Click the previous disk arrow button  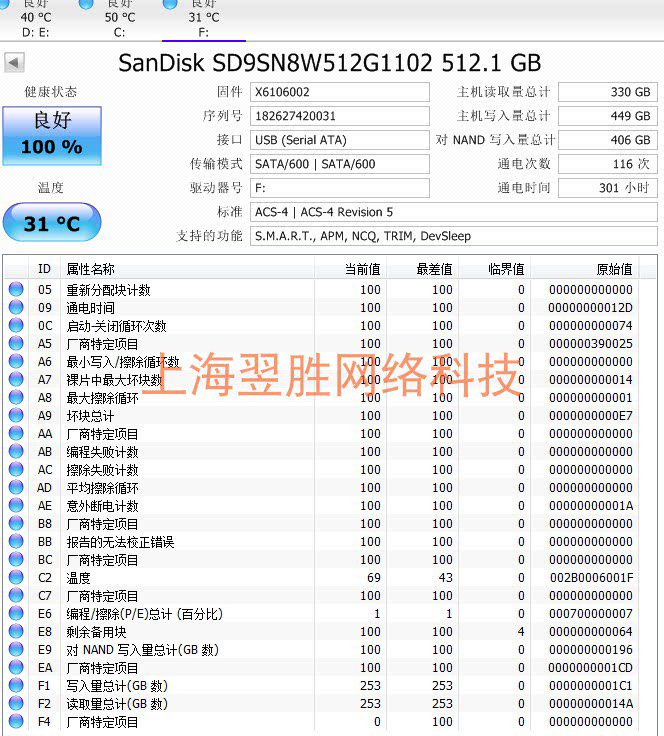click(14, 62)
